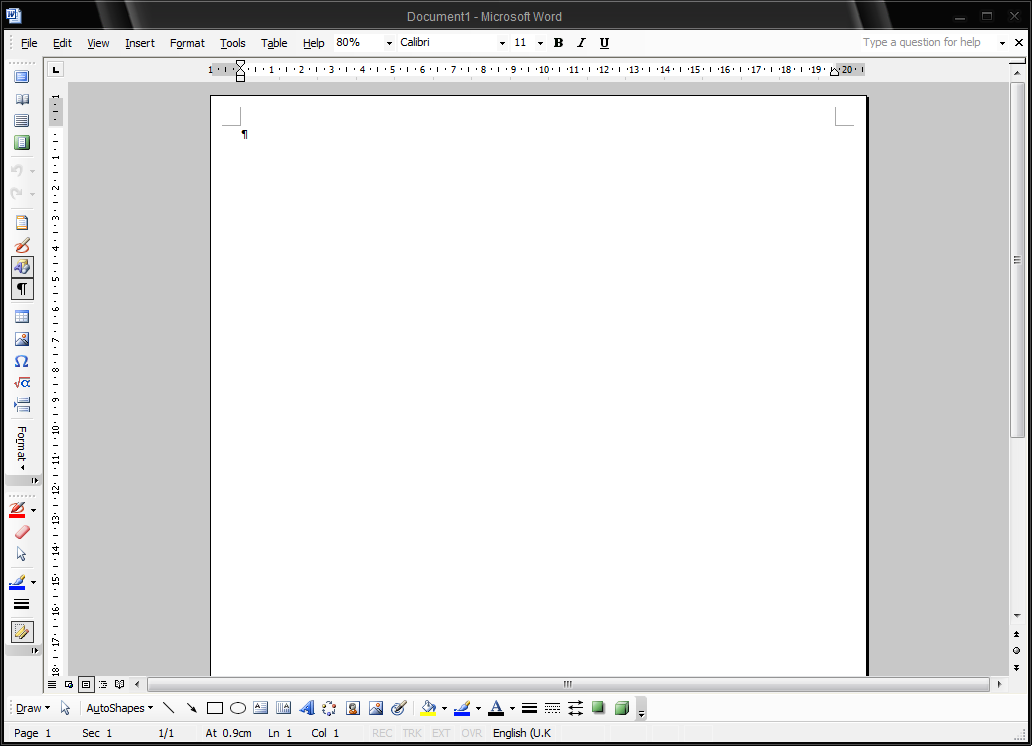Apply the yellow fill color bucket
Screen dimensions: 1032x746
(428, 708)
